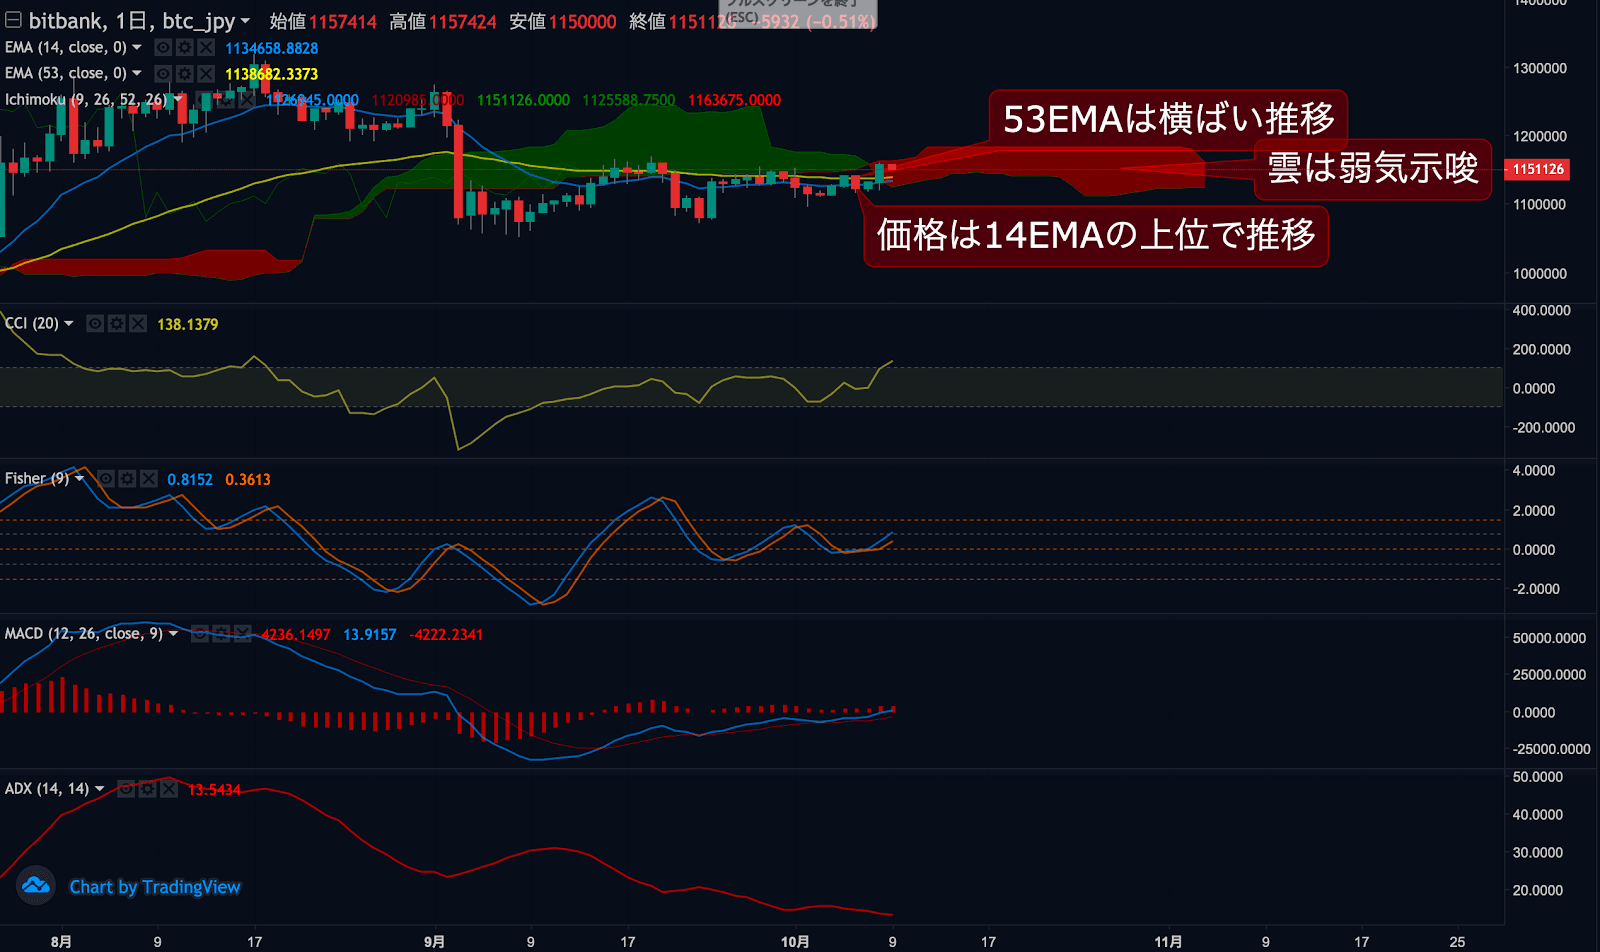Click the 1151126 current price label
The height and width of the screenshot is (952, 1600).
click(x=1537, y=169)
